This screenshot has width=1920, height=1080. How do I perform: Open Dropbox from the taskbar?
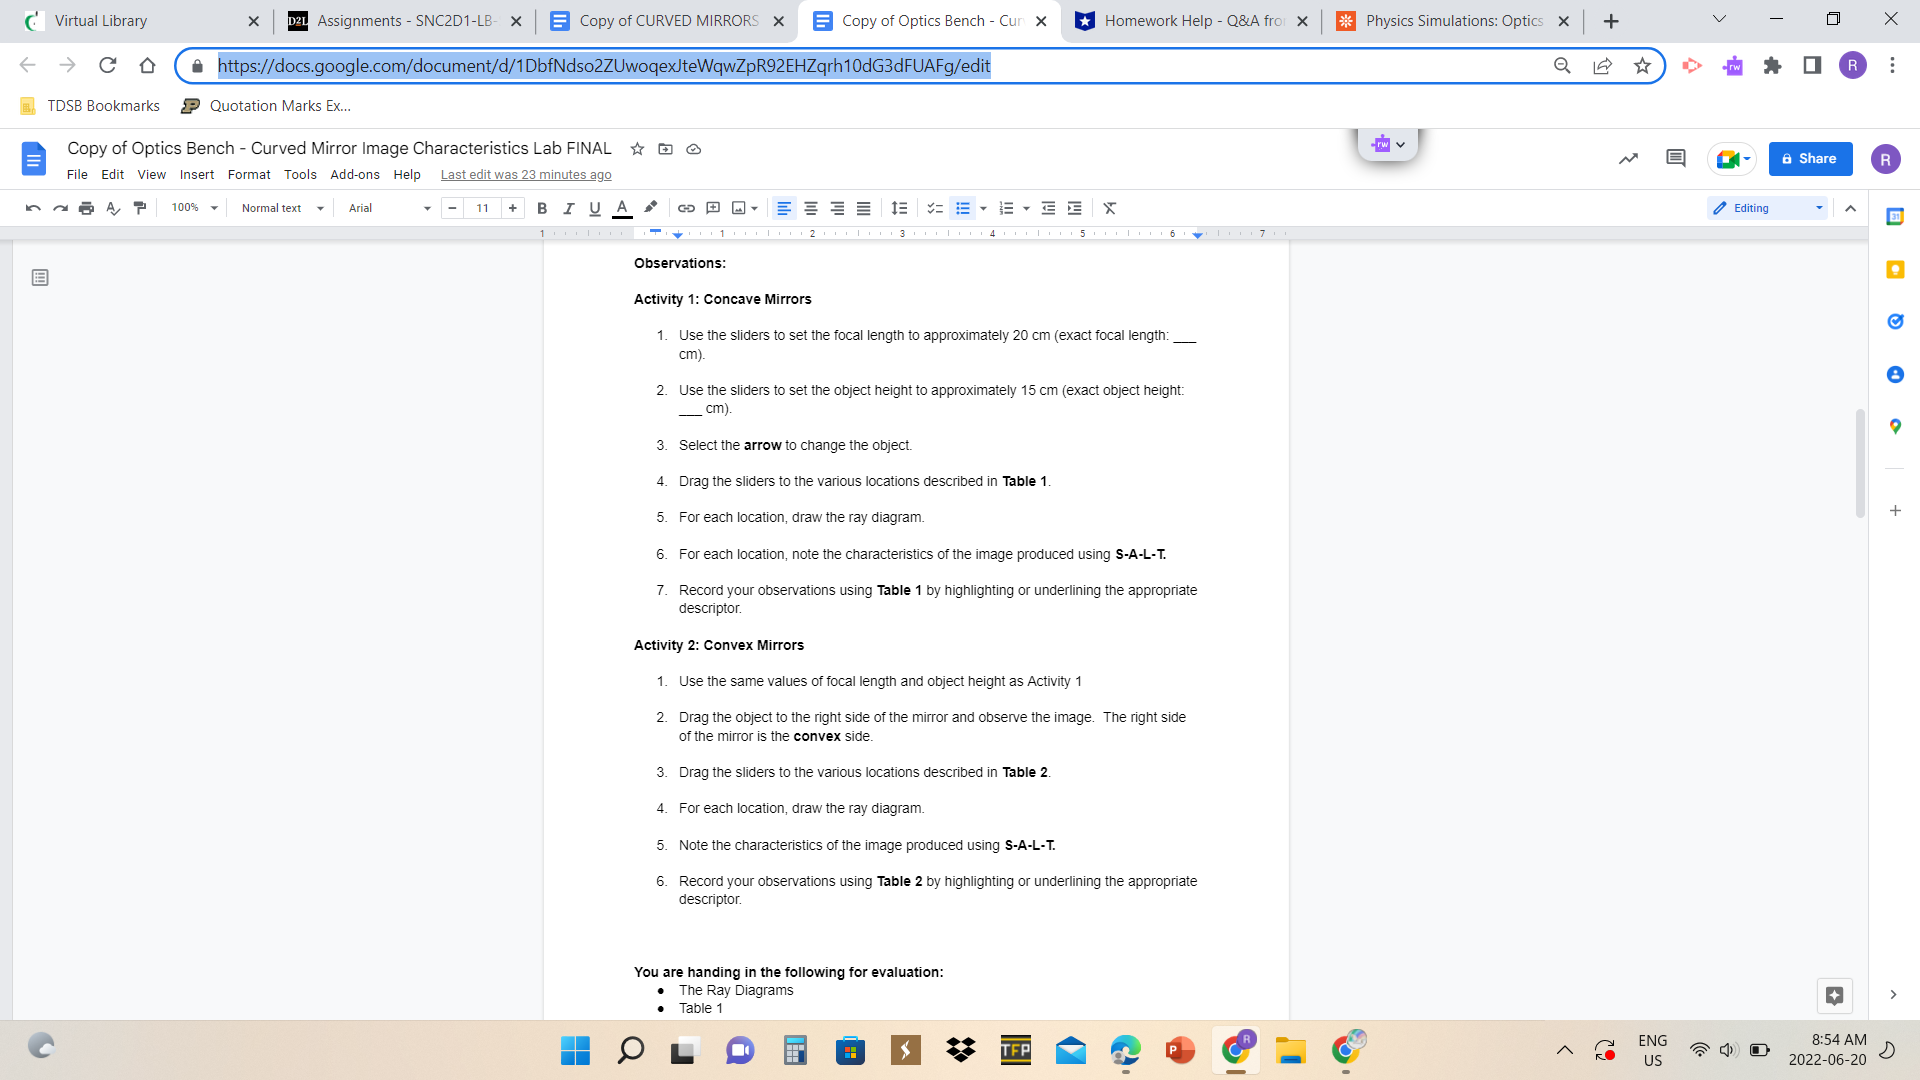click(960, 1050)
